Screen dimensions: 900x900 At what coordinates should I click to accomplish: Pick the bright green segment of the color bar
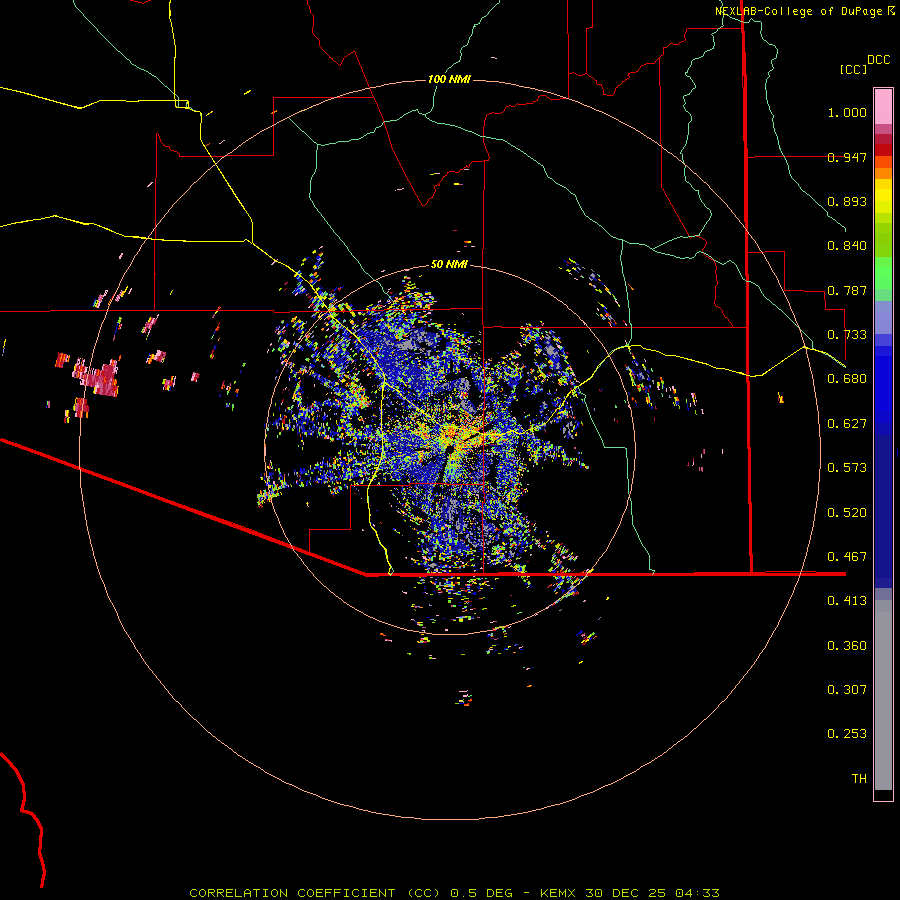883,273
